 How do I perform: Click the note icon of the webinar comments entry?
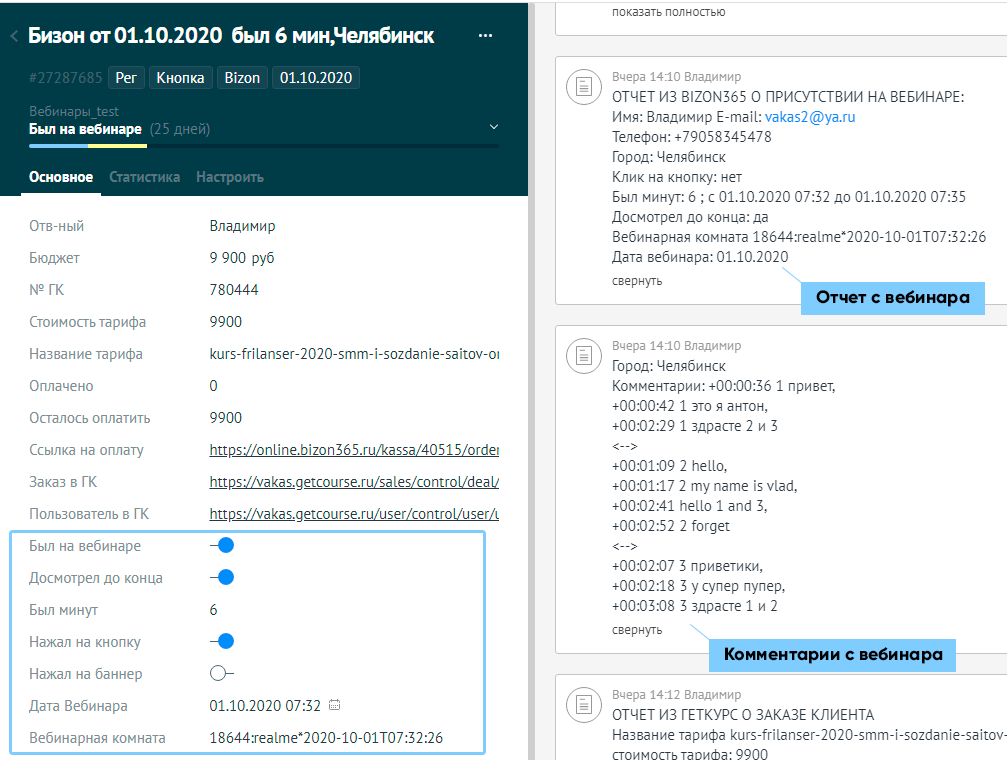click(582, 355)
